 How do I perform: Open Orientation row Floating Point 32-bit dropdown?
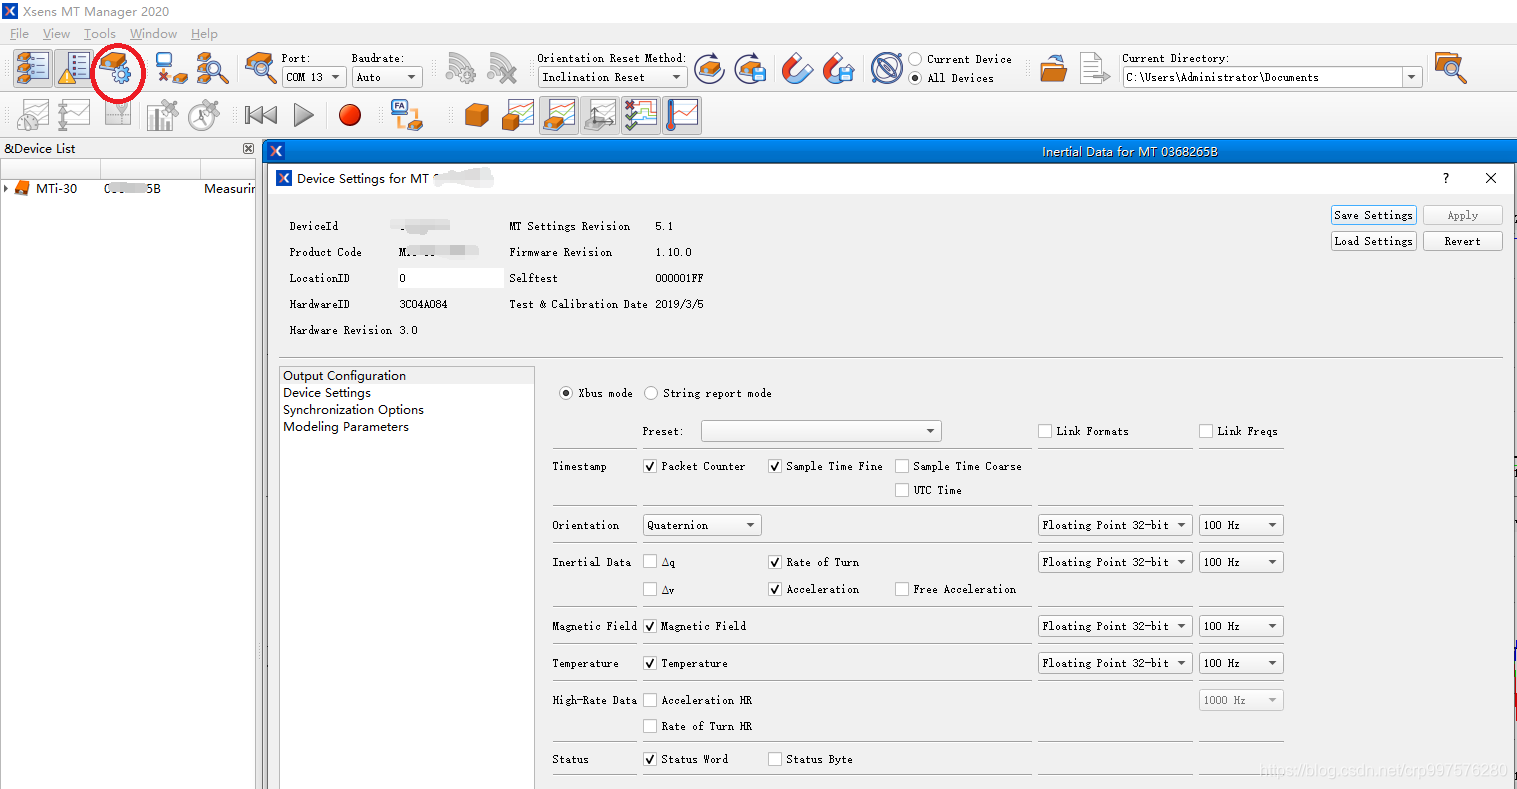coord(1115,525)
